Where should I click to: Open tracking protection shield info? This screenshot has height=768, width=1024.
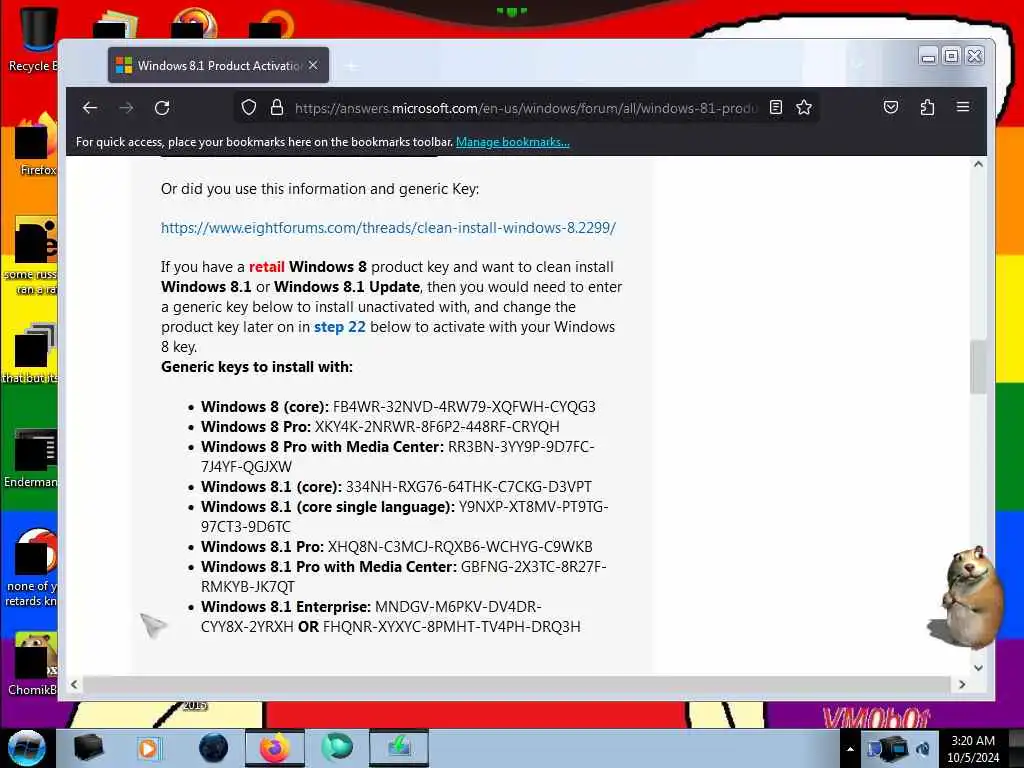click(x=249, y=108)
